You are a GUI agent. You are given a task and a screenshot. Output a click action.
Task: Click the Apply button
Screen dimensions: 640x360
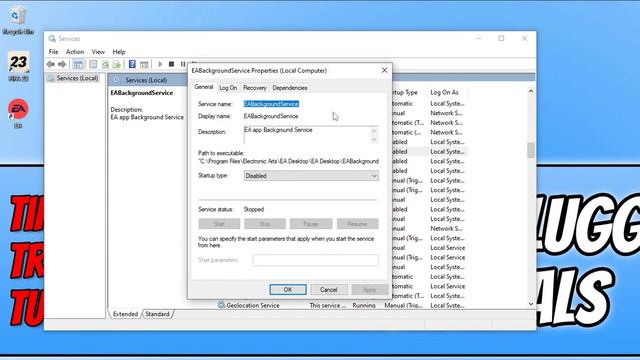(369, 289)
